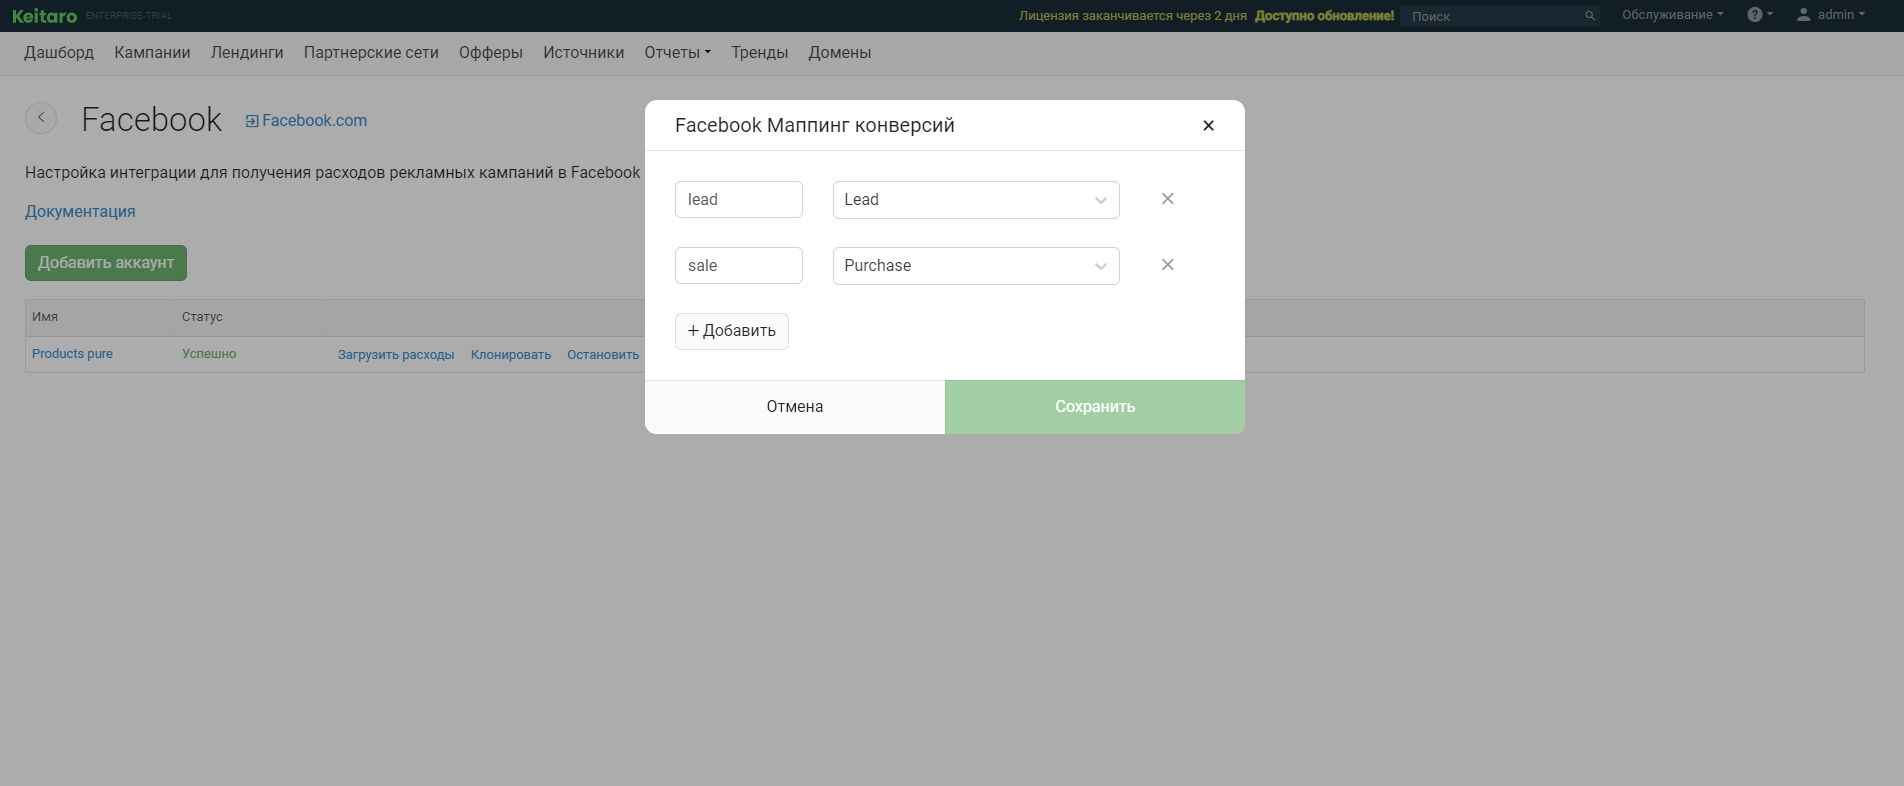The height and width of the screenshot is (786, 1904).
Task: Click Клонировать link
Action: tap(511, 355)
